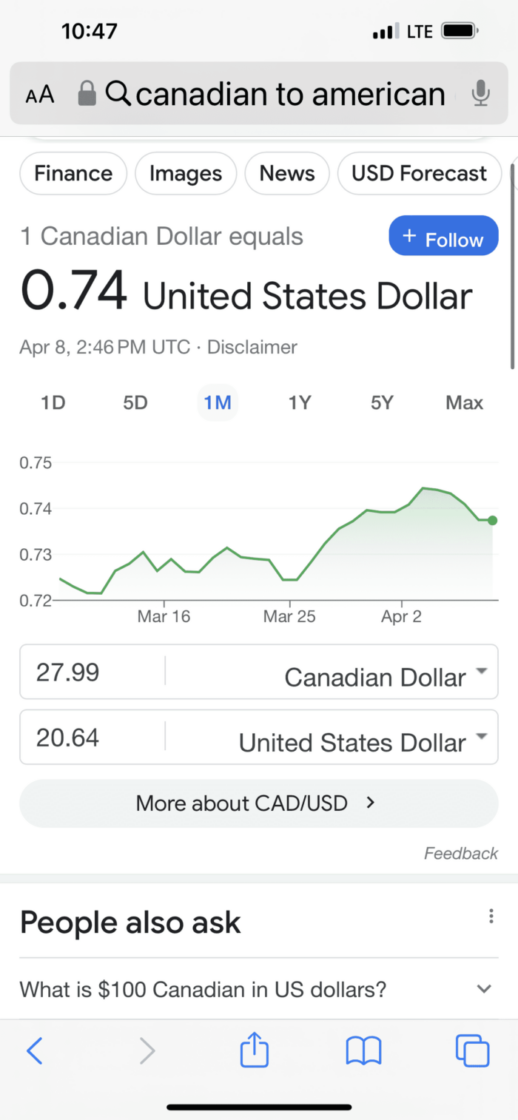The width and height of the screenshot is (518, 1120).
Task: Switch chart to Max range
Action: tap(464, 403)
